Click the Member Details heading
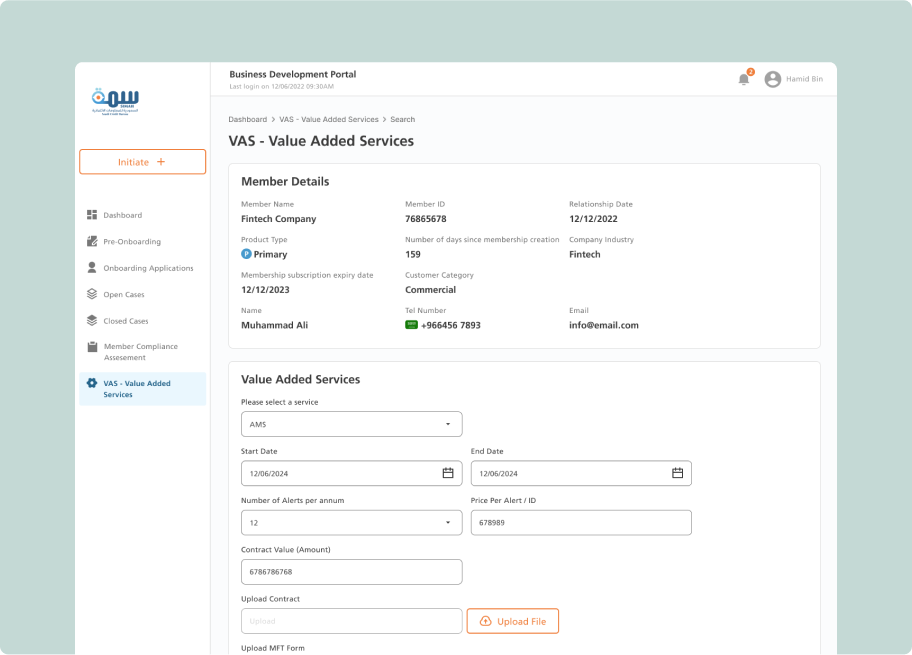Image resolution: width=912 pixels, height=655 pixels. 285,181
